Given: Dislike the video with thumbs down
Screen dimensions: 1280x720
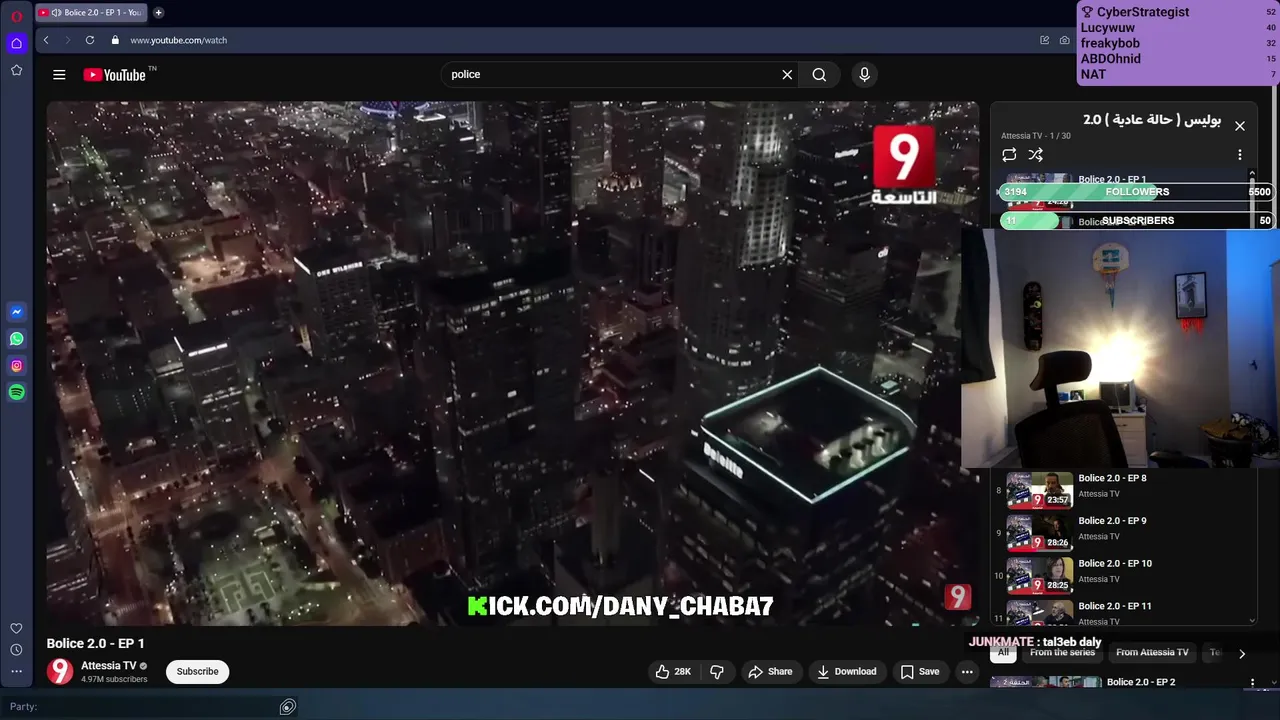Looking at the screenshot, I should click(x=717, y=672).
